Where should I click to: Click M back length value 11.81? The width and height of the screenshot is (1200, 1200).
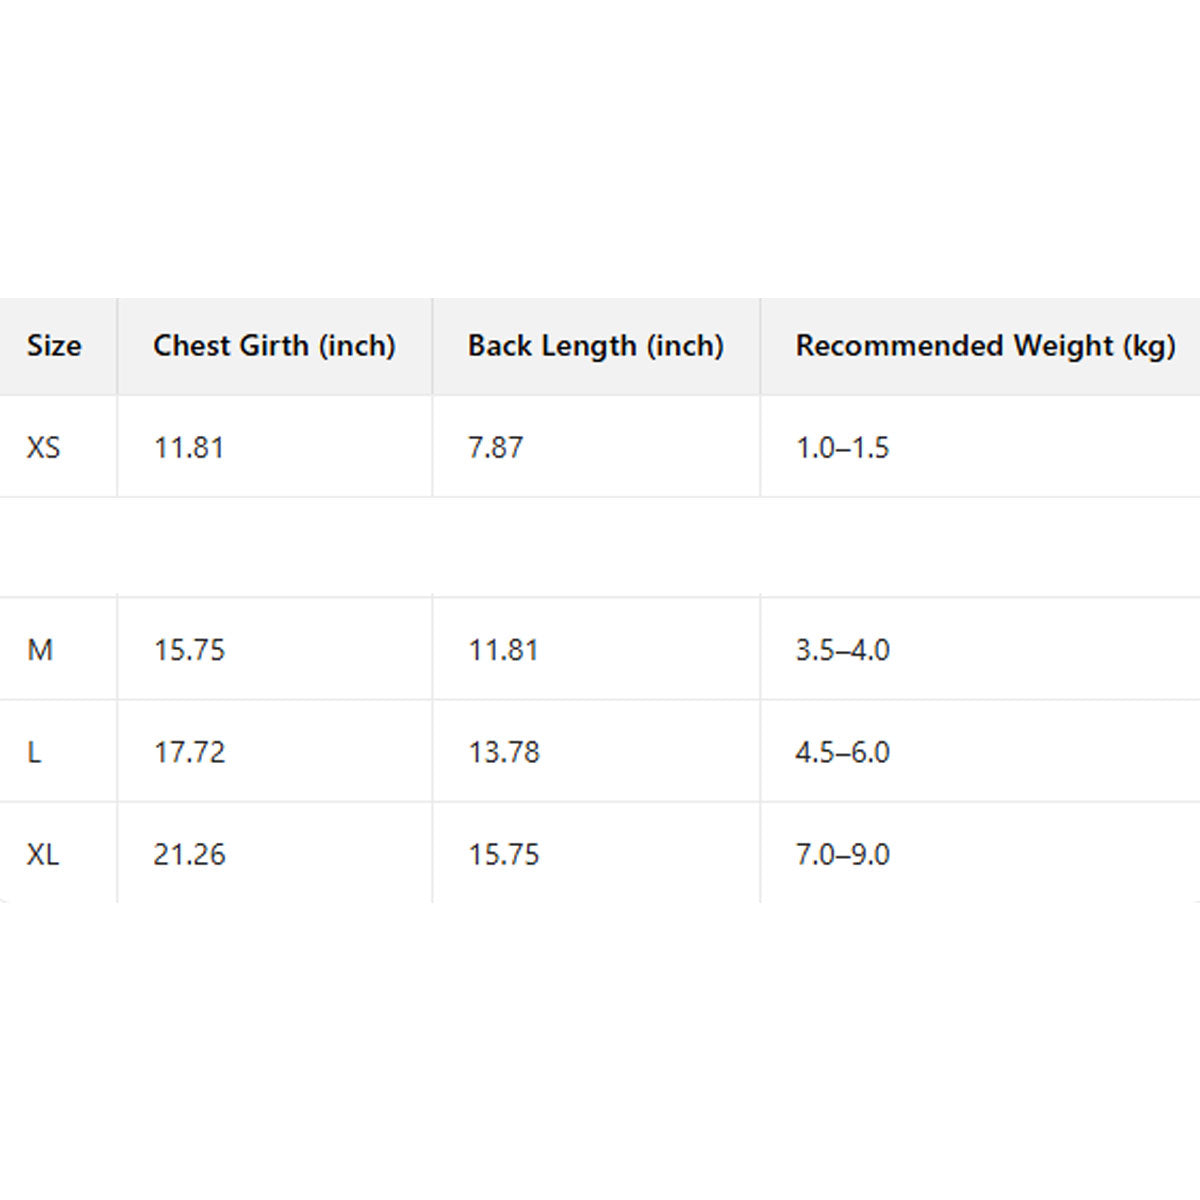pos(504,650)
